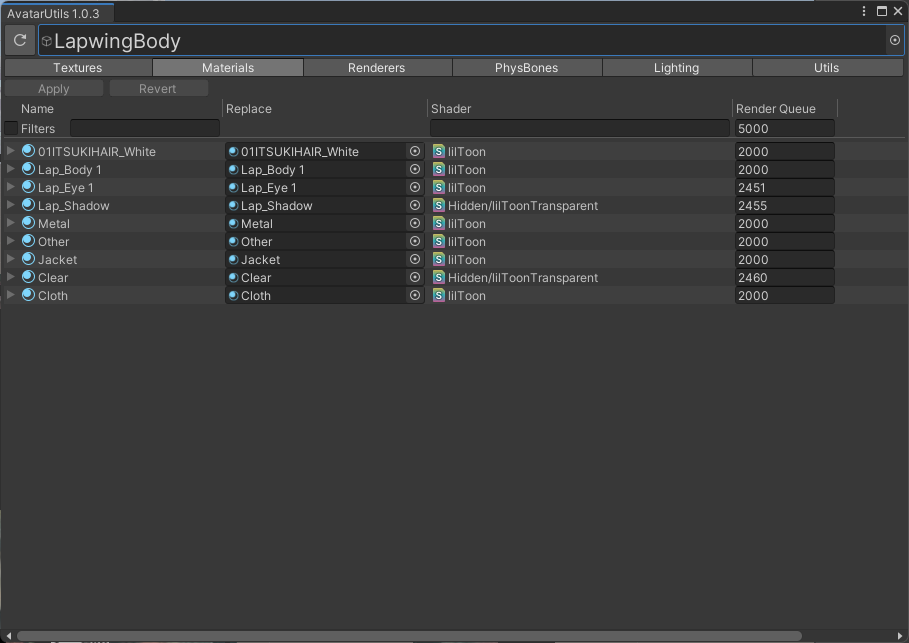Click shader icon for Clear material row
909x643 pixels.
(439, 278)
